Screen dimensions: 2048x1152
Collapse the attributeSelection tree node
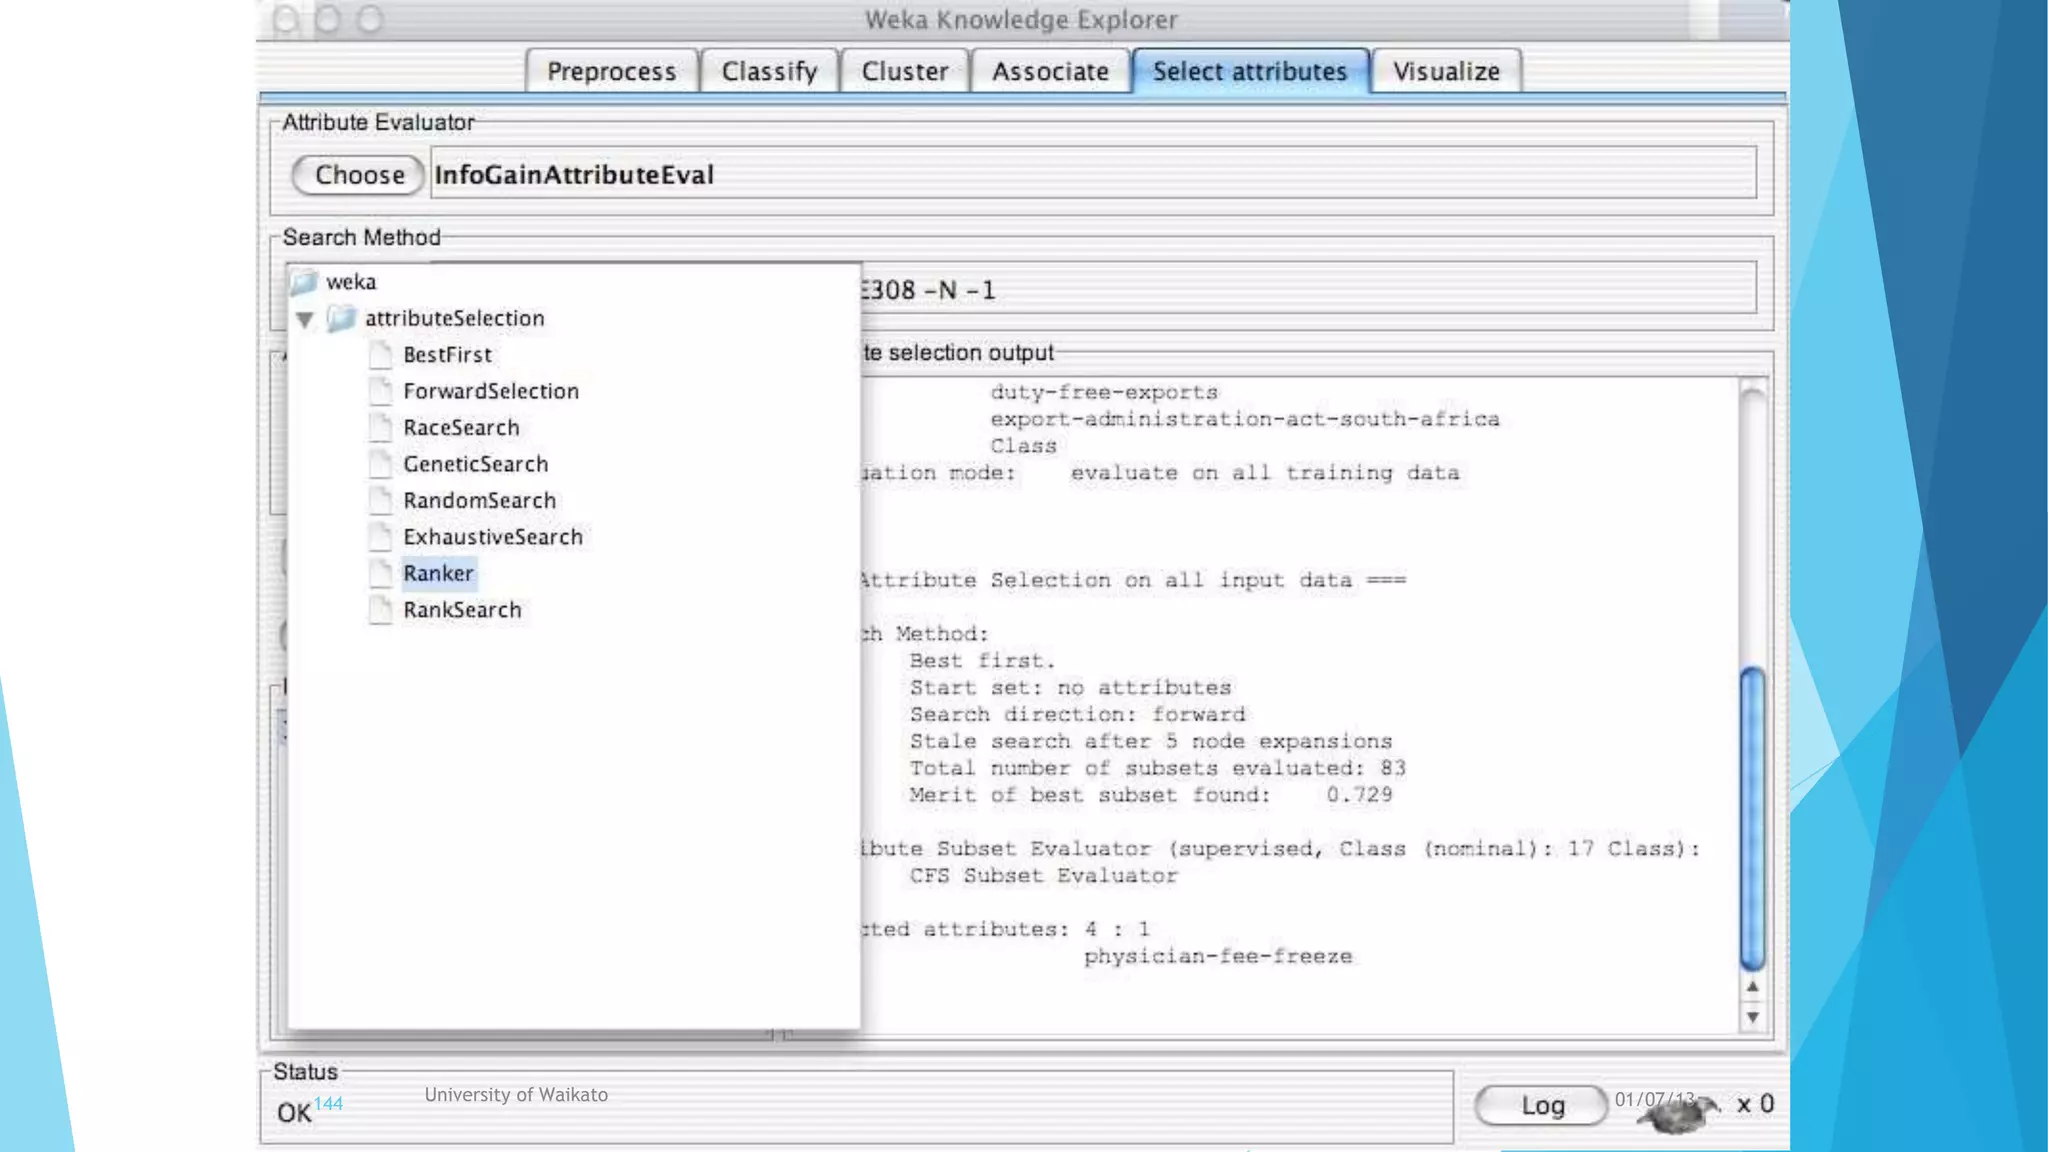click(x=305, y=319)
